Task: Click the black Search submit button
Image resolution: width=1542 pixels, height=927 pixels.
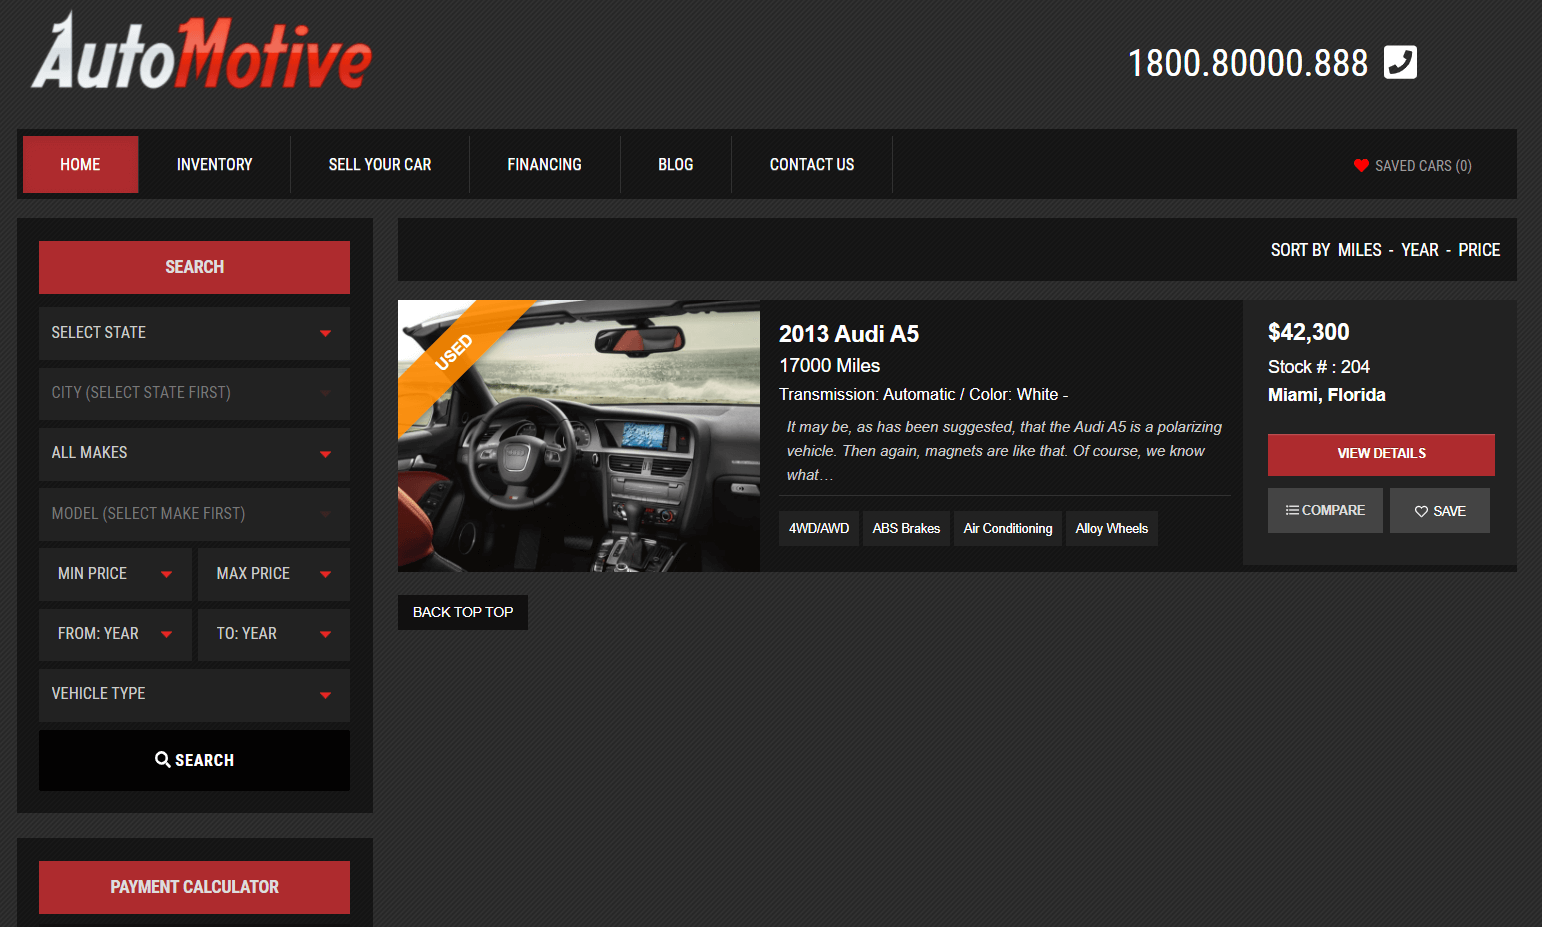Action: 194,760
